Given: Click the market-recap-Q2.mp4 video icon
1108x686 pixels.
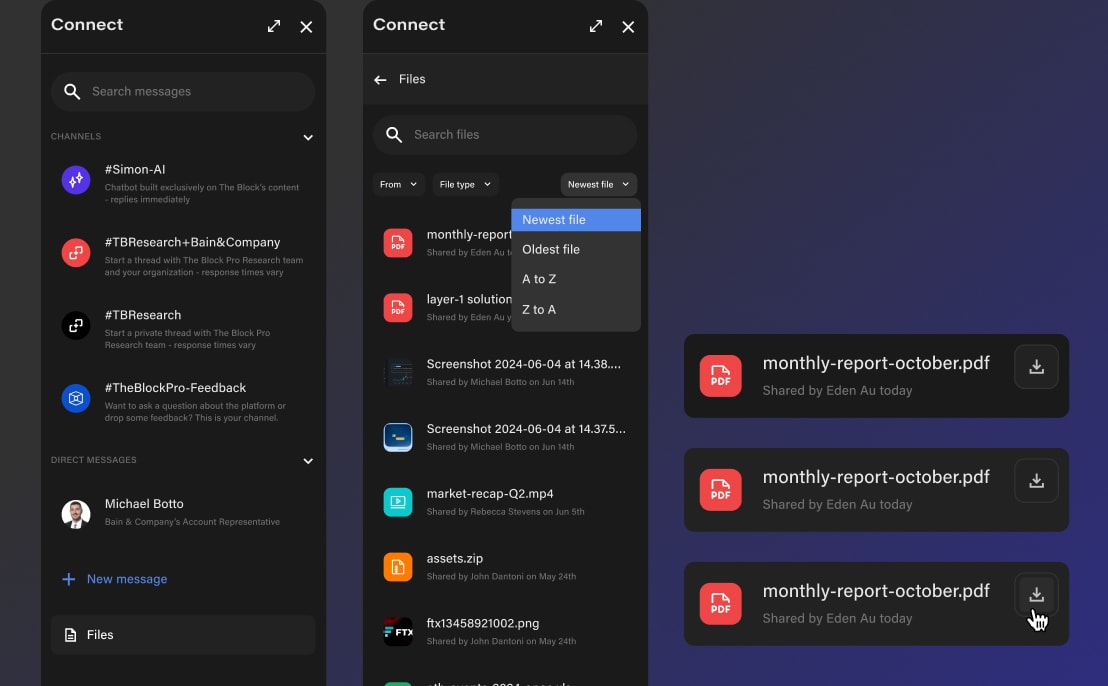Looking at the screenshot, I should (x=398, y=502).
